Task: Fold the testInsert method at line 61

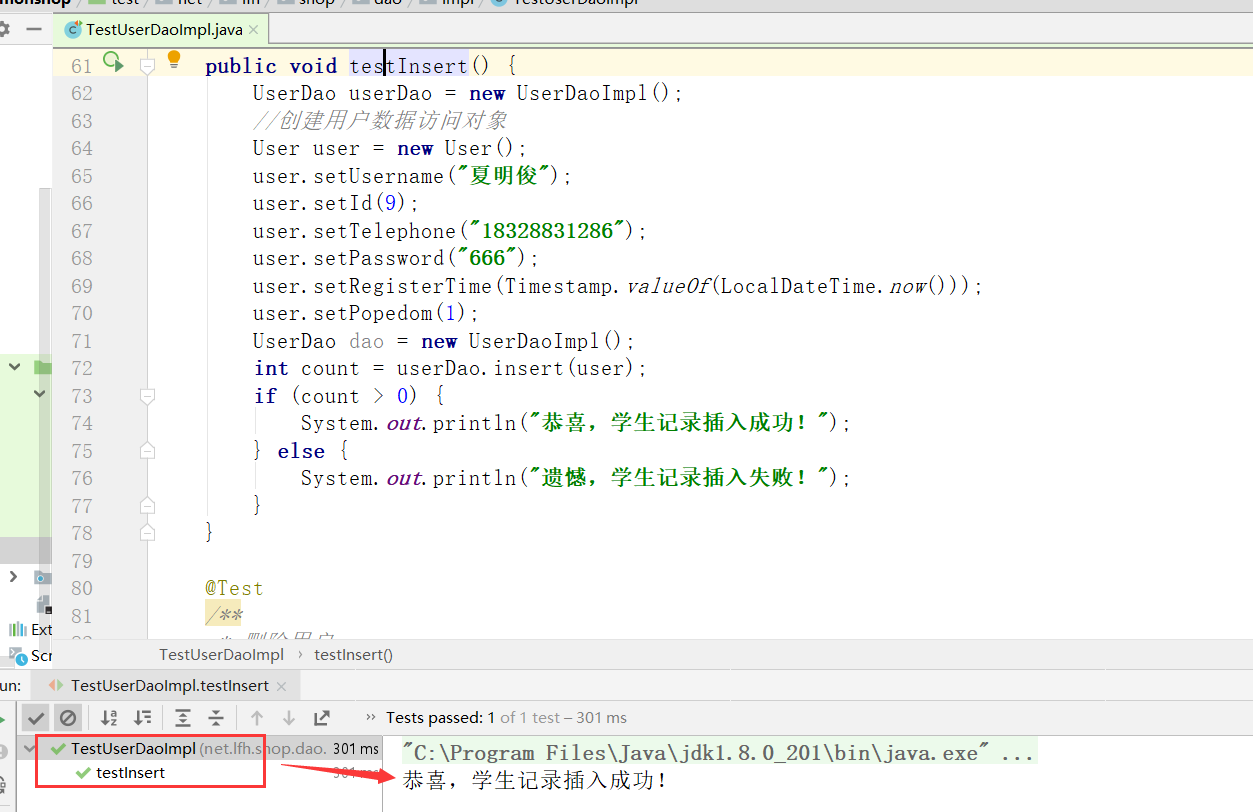Action: click(147, 66)
